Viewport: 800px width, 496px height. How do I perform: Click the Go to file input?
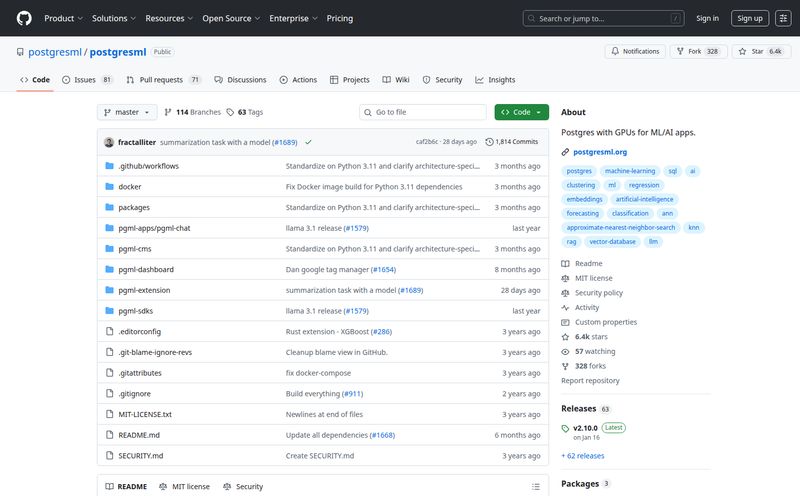(423, 112)
